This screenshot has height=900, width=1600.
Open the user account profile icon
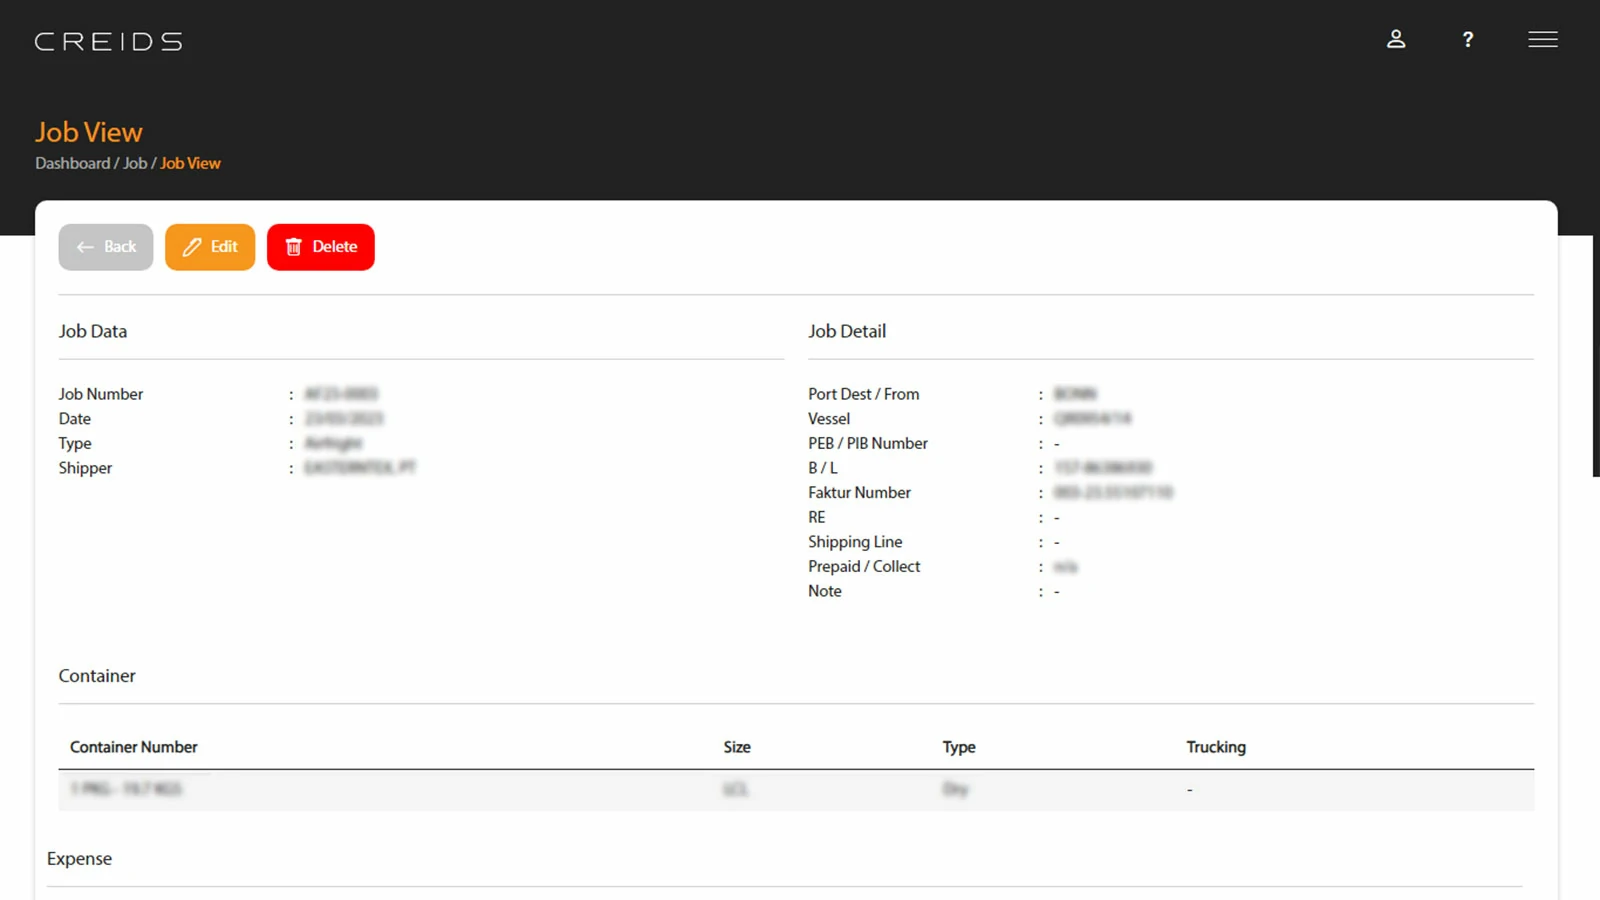click(x=1396, y=40)
